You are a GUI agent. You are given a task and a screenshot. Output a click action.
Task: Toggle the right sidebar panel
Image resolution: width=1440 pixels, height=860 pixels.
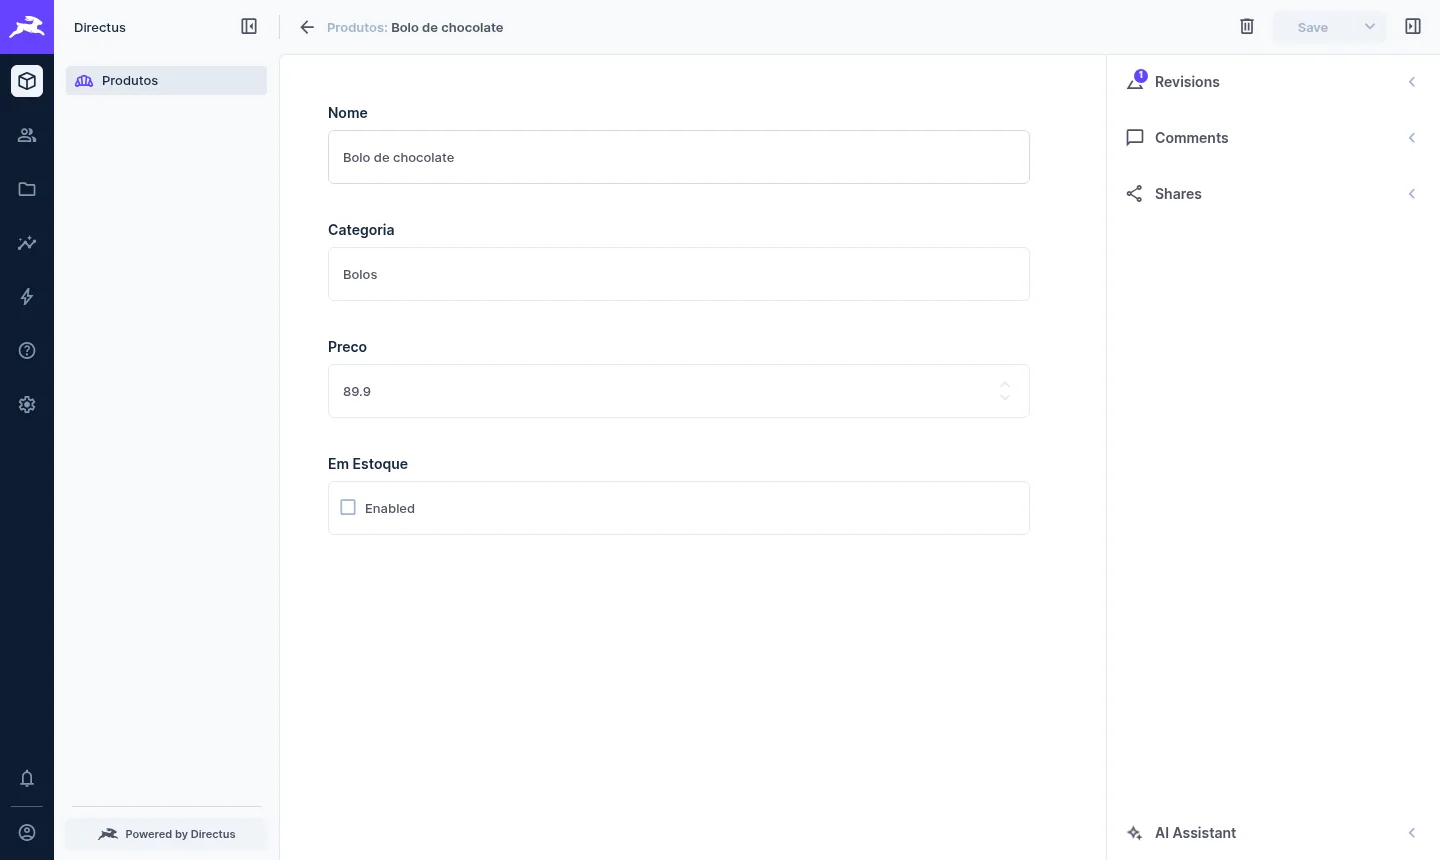[x=1413, y=27]
